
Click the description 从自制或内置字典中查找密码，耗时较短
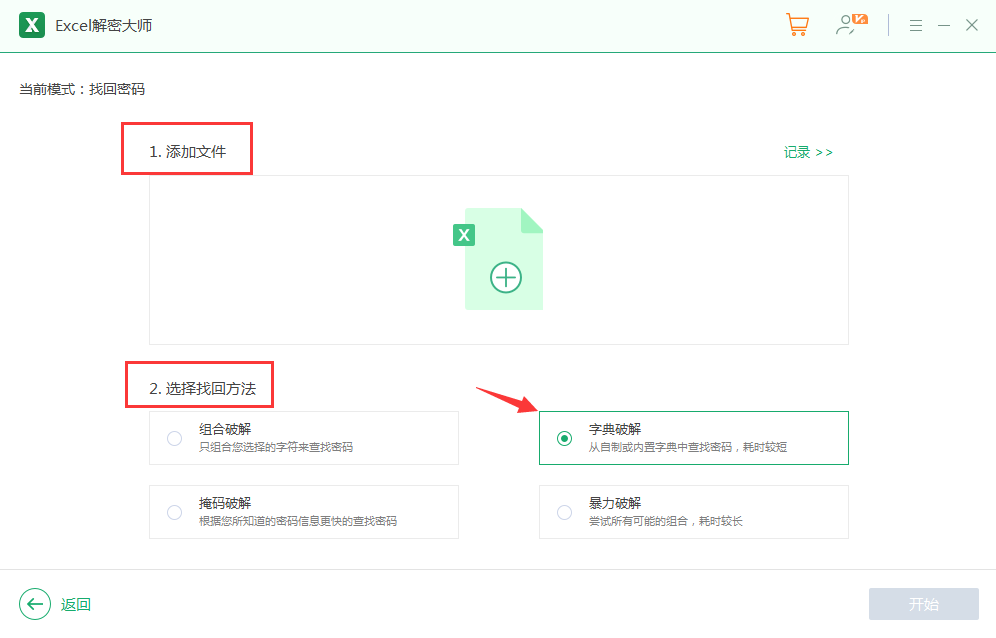[688, 447]
